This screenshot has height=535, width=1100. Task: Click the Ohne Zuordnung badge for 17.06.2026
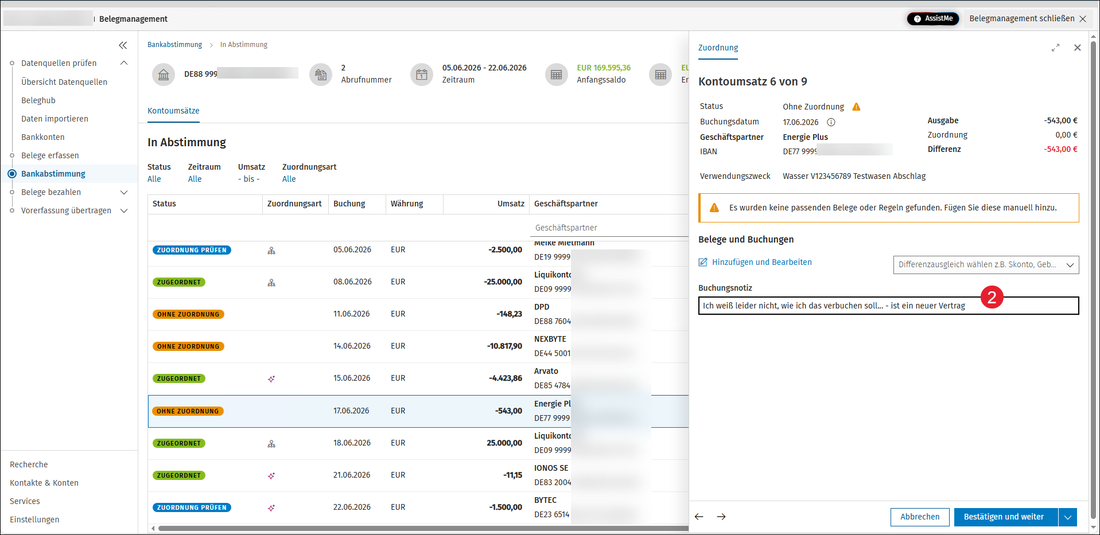coord(188,411)
